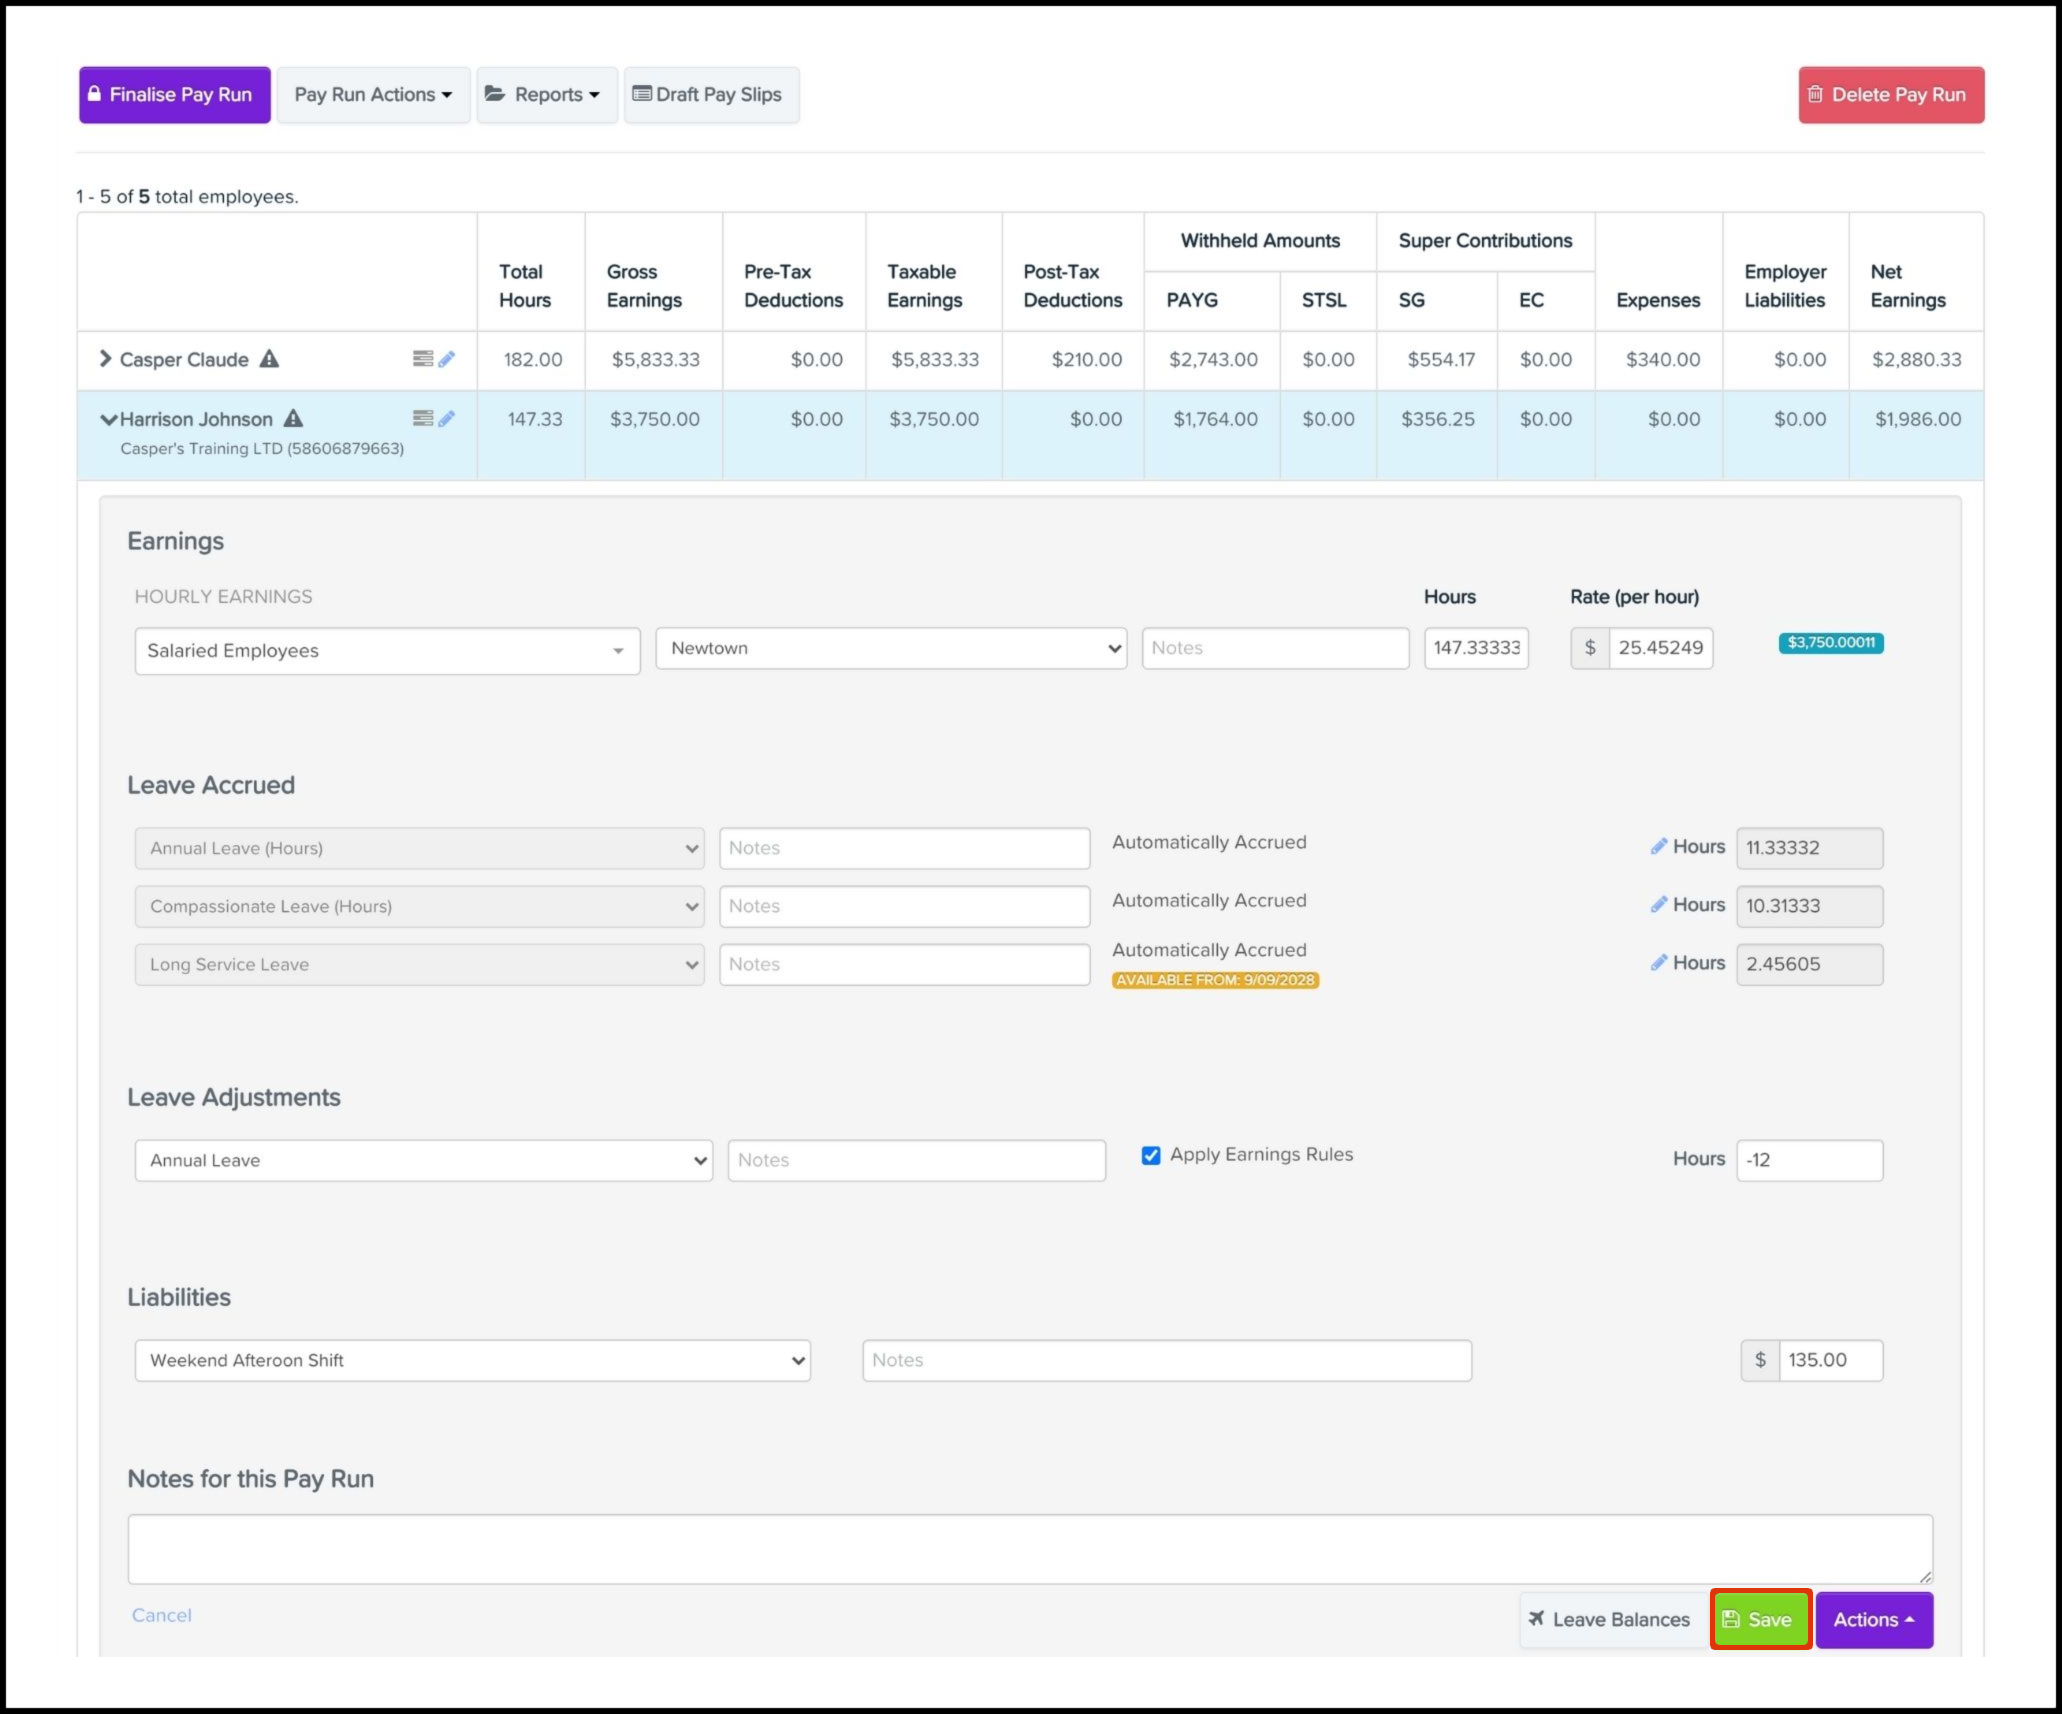Open Newtown location dropdown

tap(890, 648)
